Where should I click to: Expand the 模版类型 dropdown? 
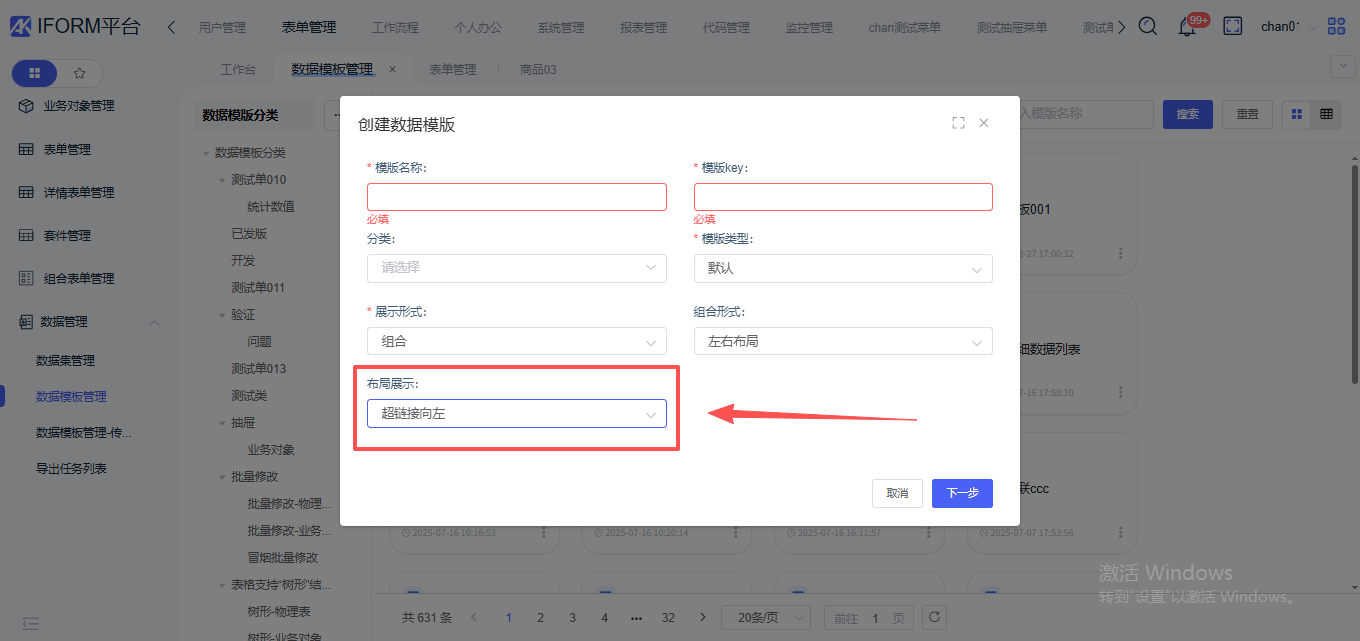pyautogui.click(x=842, y=268)
